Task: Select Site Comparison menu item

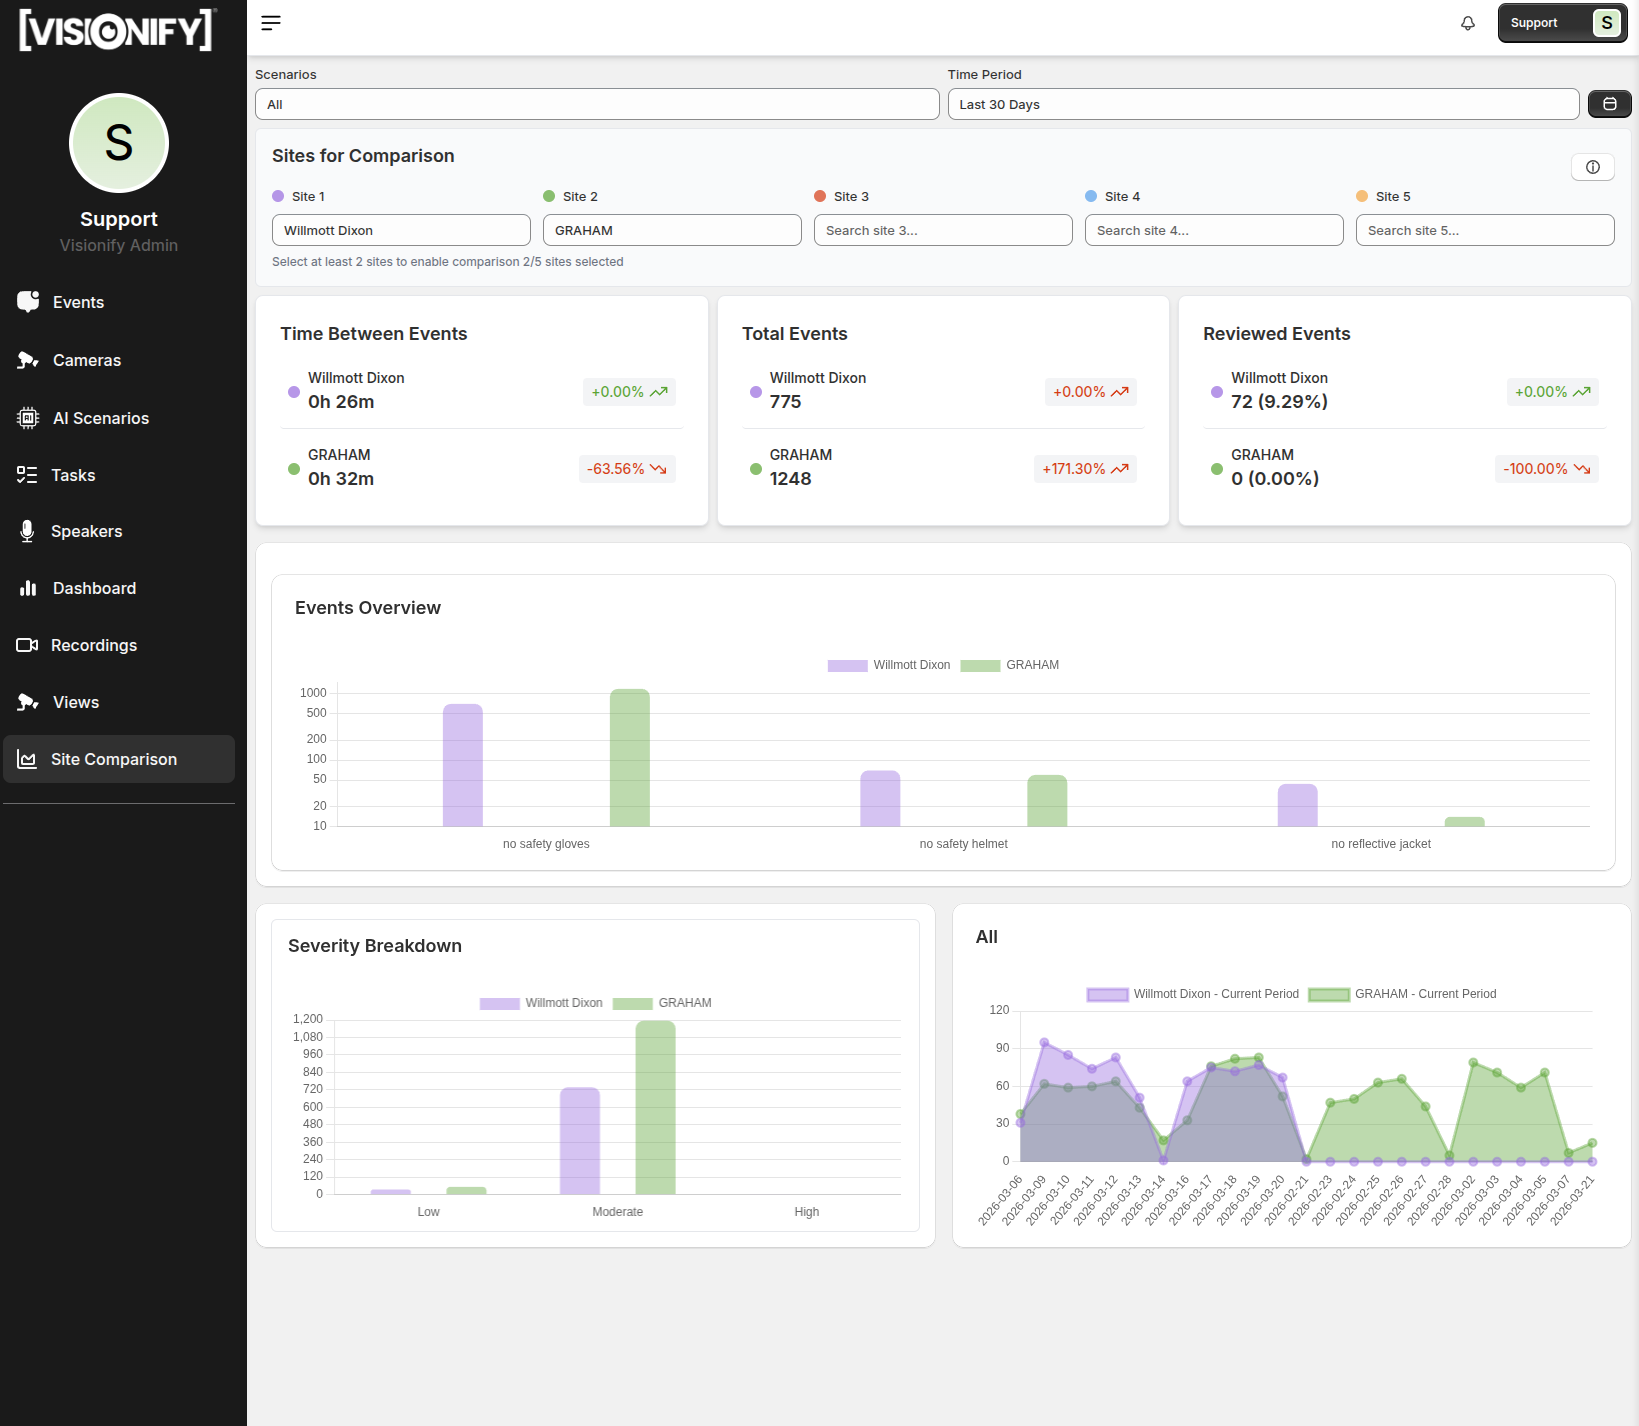Action: 119,759
